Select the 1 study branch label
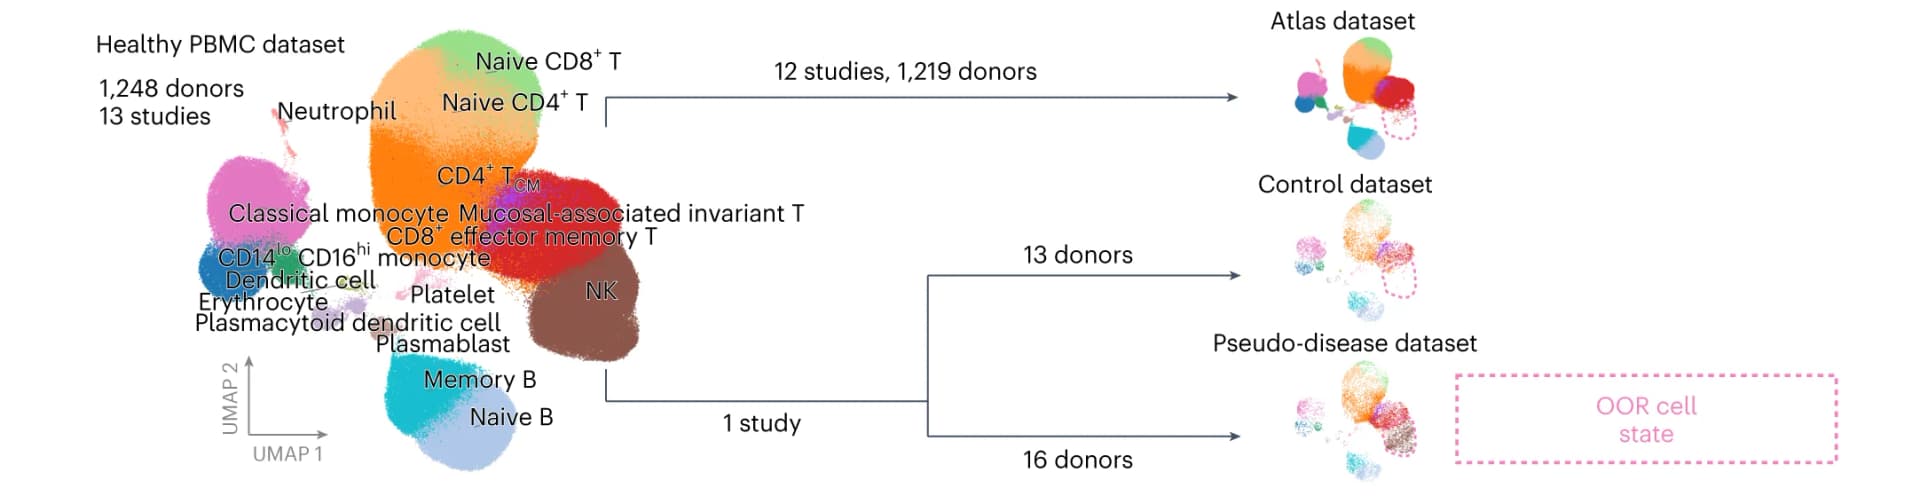 762,423
